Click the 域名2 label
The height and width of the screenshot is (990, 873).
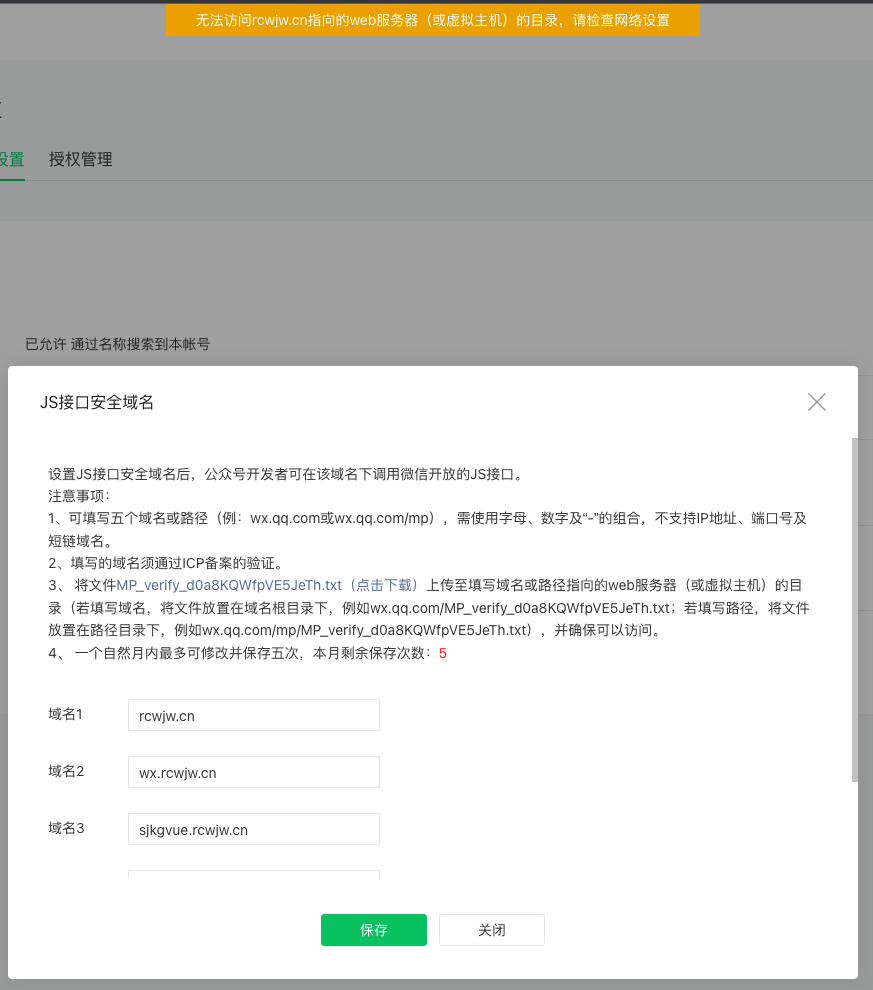click(66, 771)
